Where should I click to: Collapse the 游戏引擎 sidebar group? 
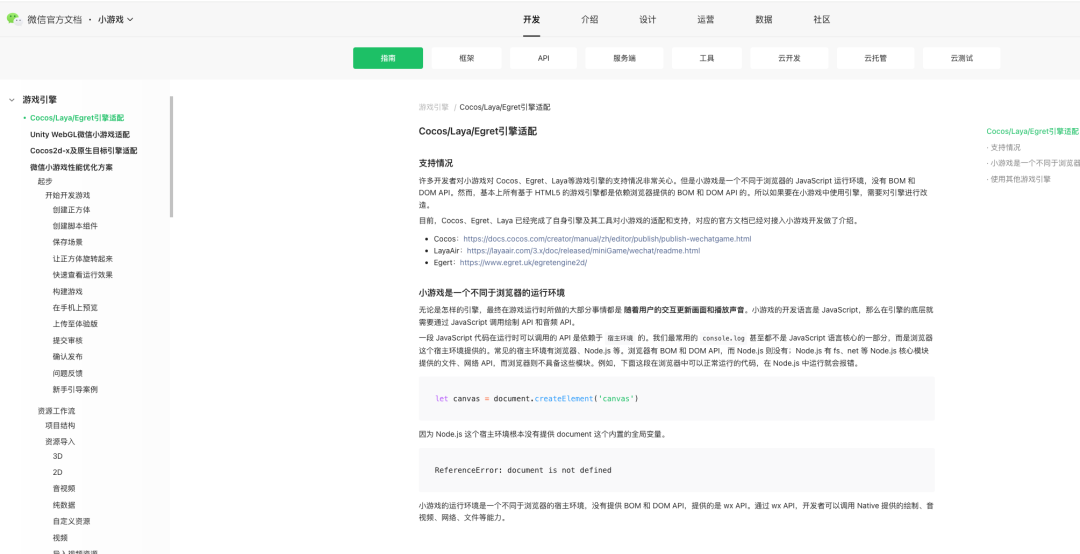12,100
